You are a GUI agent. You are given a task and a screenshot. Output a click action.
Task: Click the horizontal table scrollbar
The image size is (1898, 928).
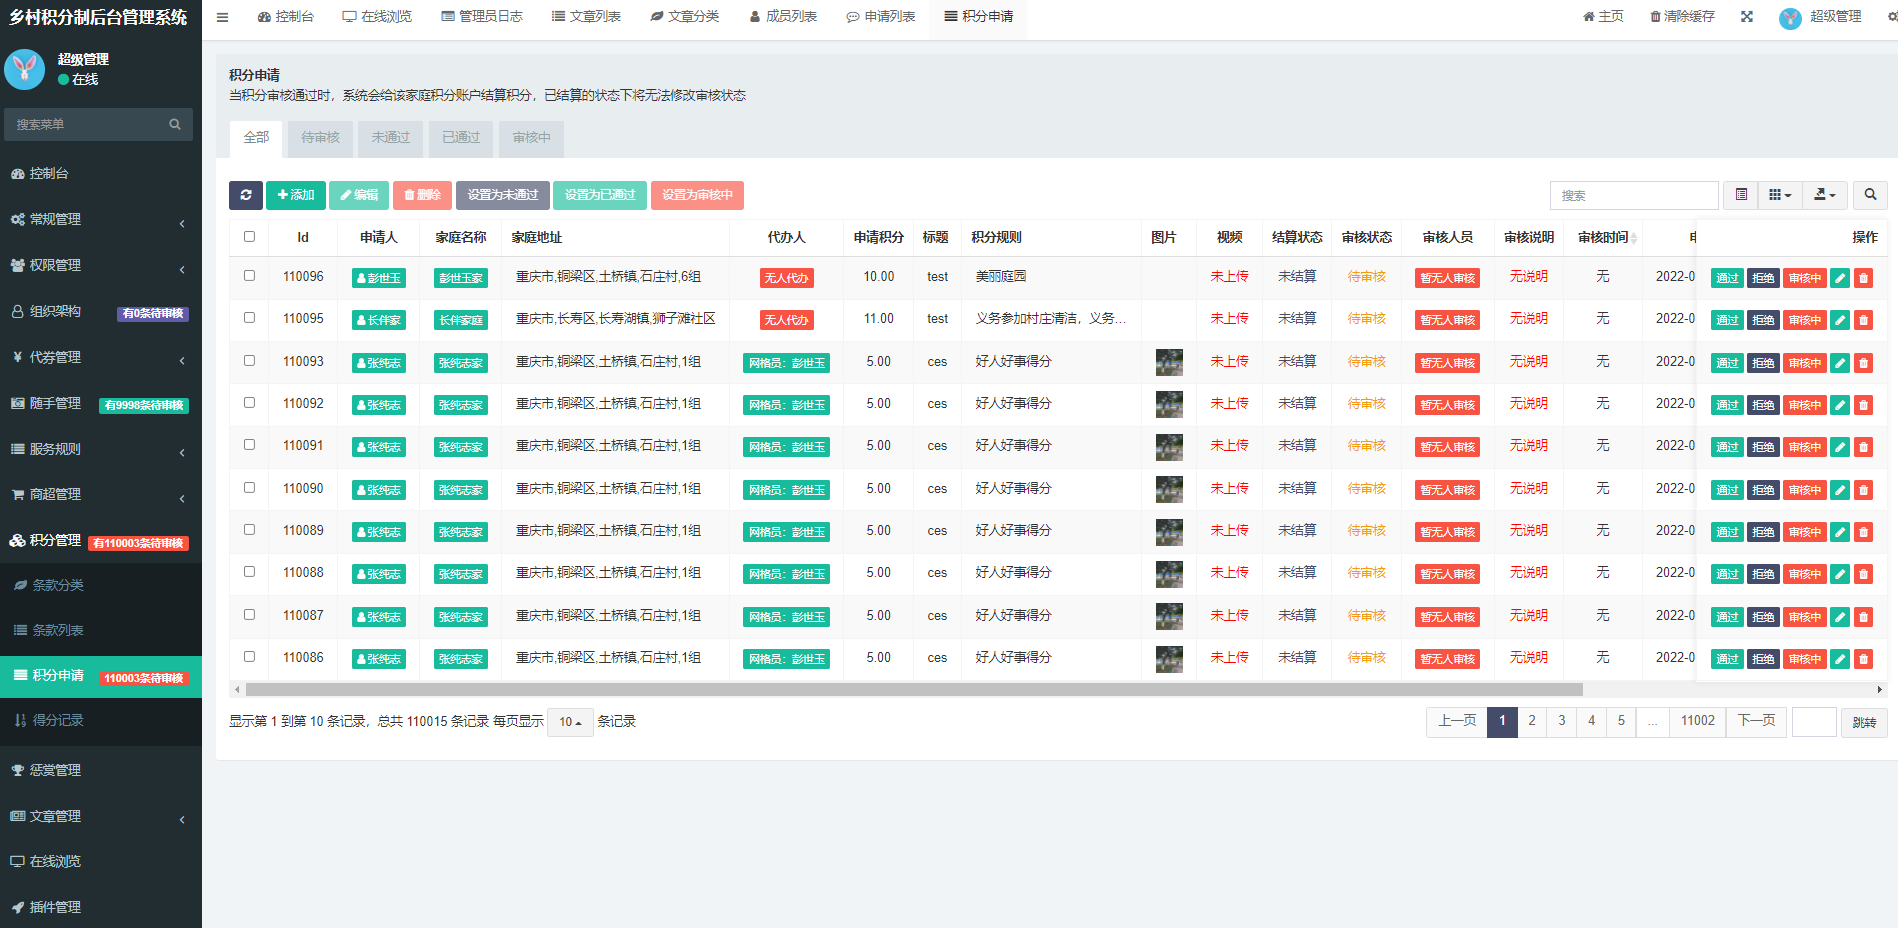[x=914, y=689]
